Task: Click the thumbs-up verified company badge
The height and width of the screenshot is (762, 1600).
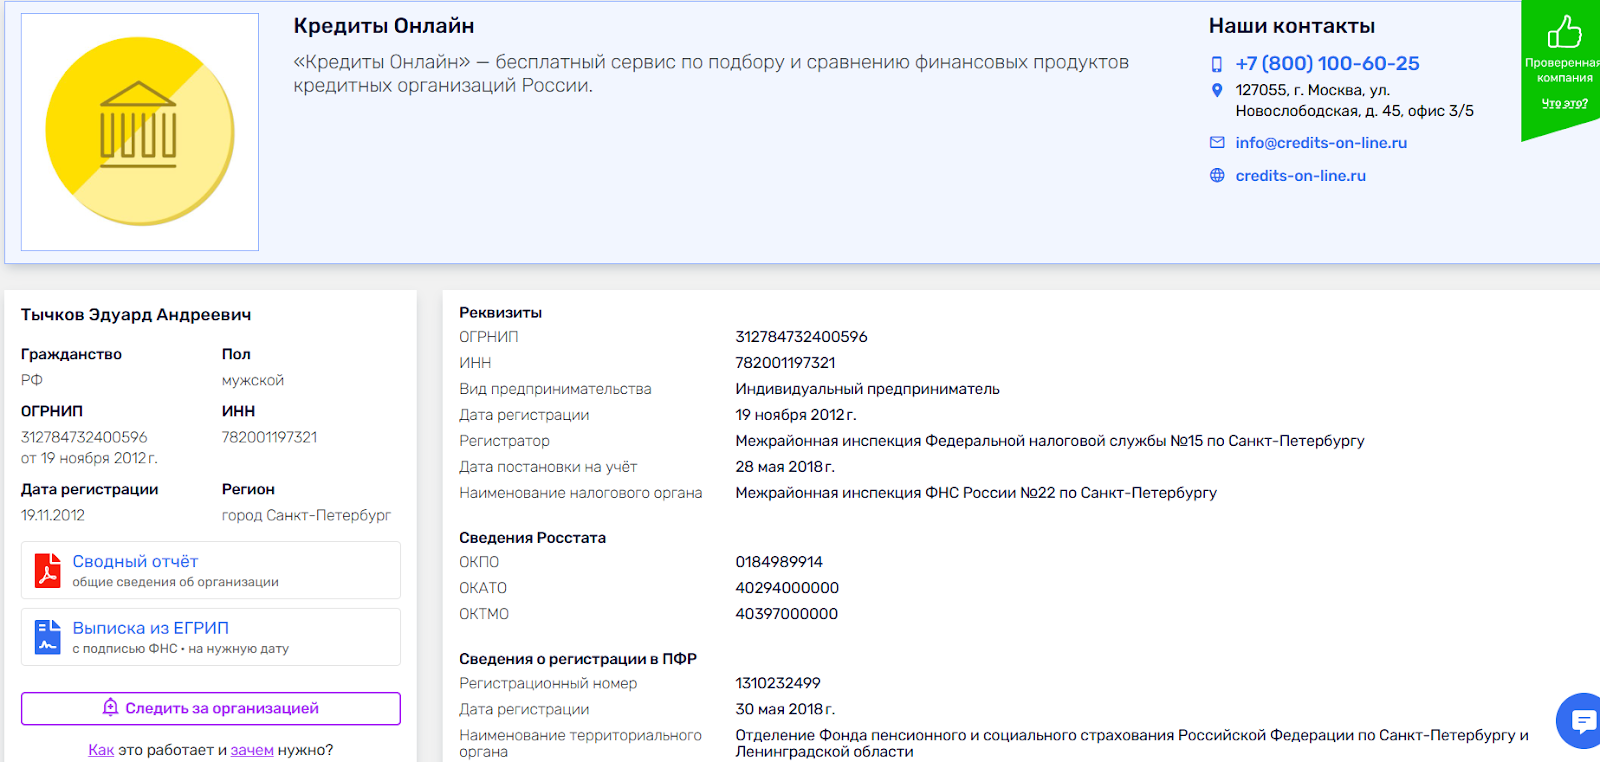Action: click(1564, 32)
